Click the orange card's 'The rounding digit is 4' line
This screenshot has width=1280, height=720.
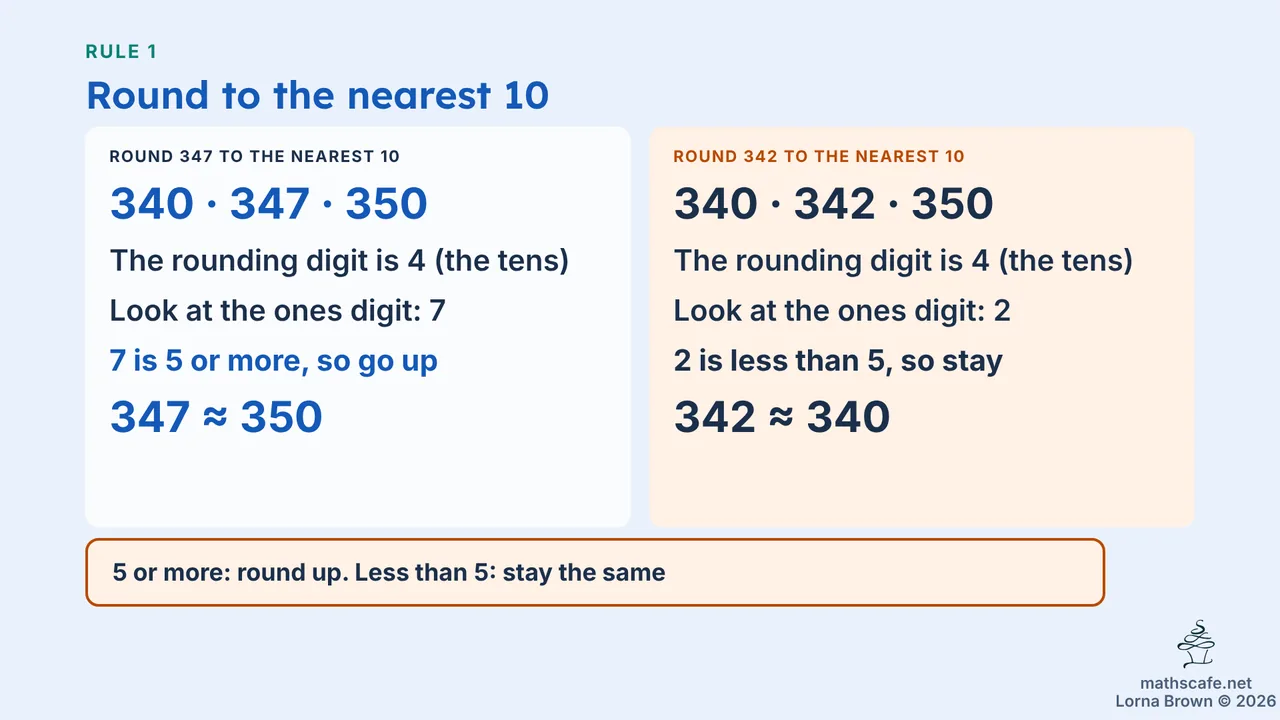pyautogui.click(x=903, y=261)
